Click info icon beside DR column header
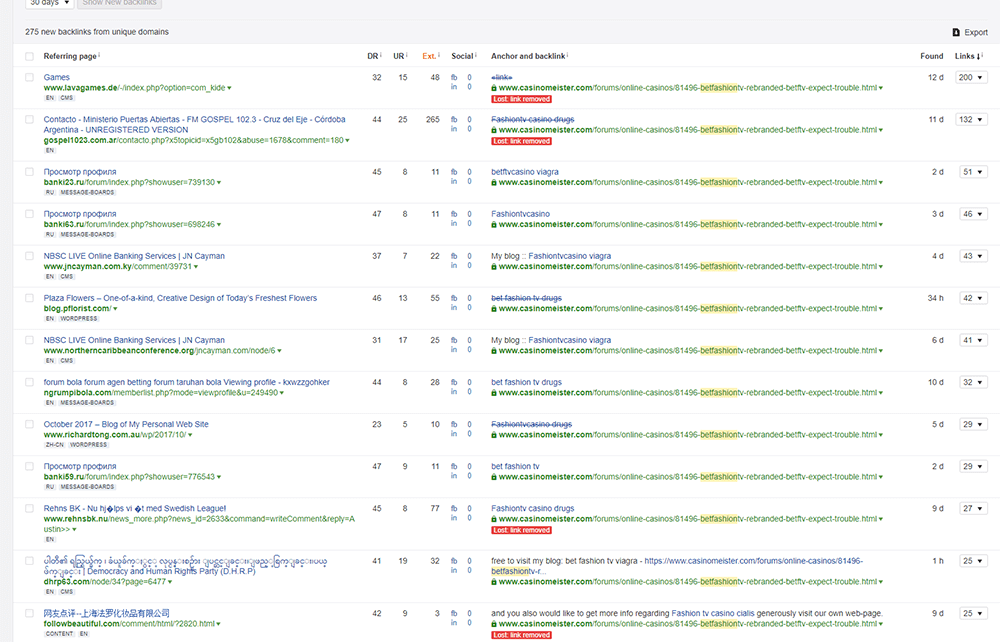 click(x=381, y=56)
